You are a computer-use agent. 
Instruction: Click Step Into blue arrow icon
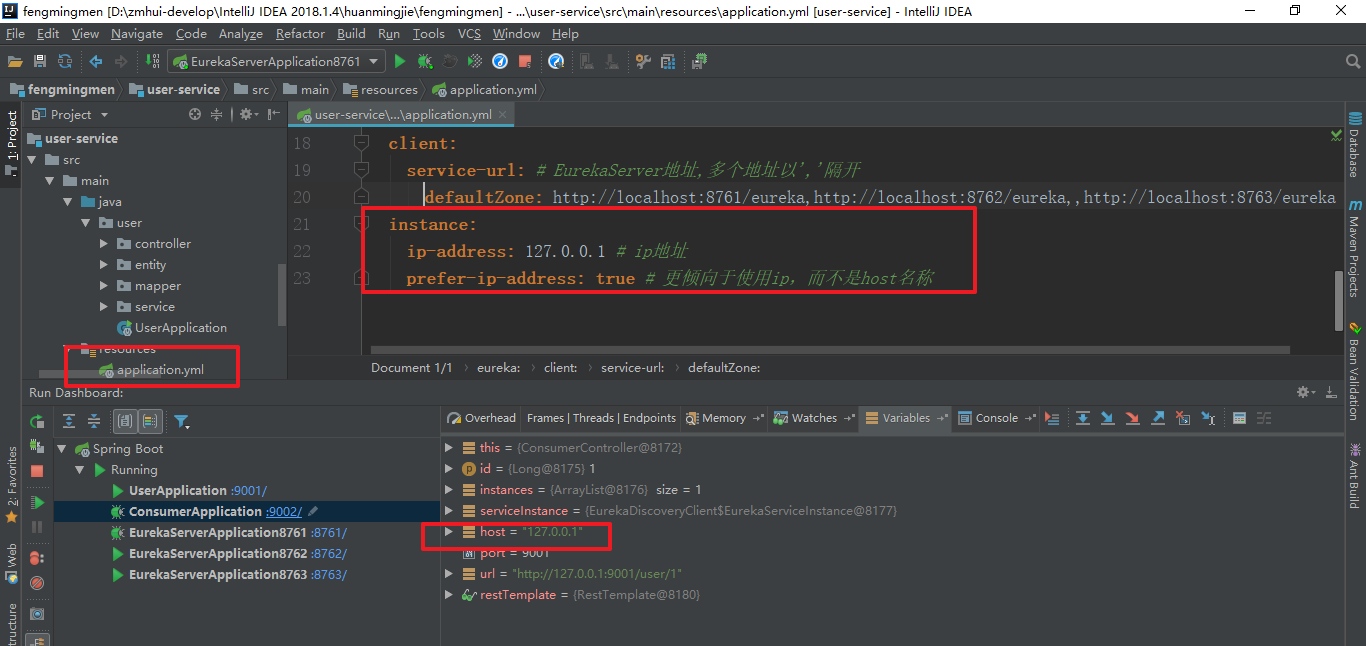click(1107, 418)
